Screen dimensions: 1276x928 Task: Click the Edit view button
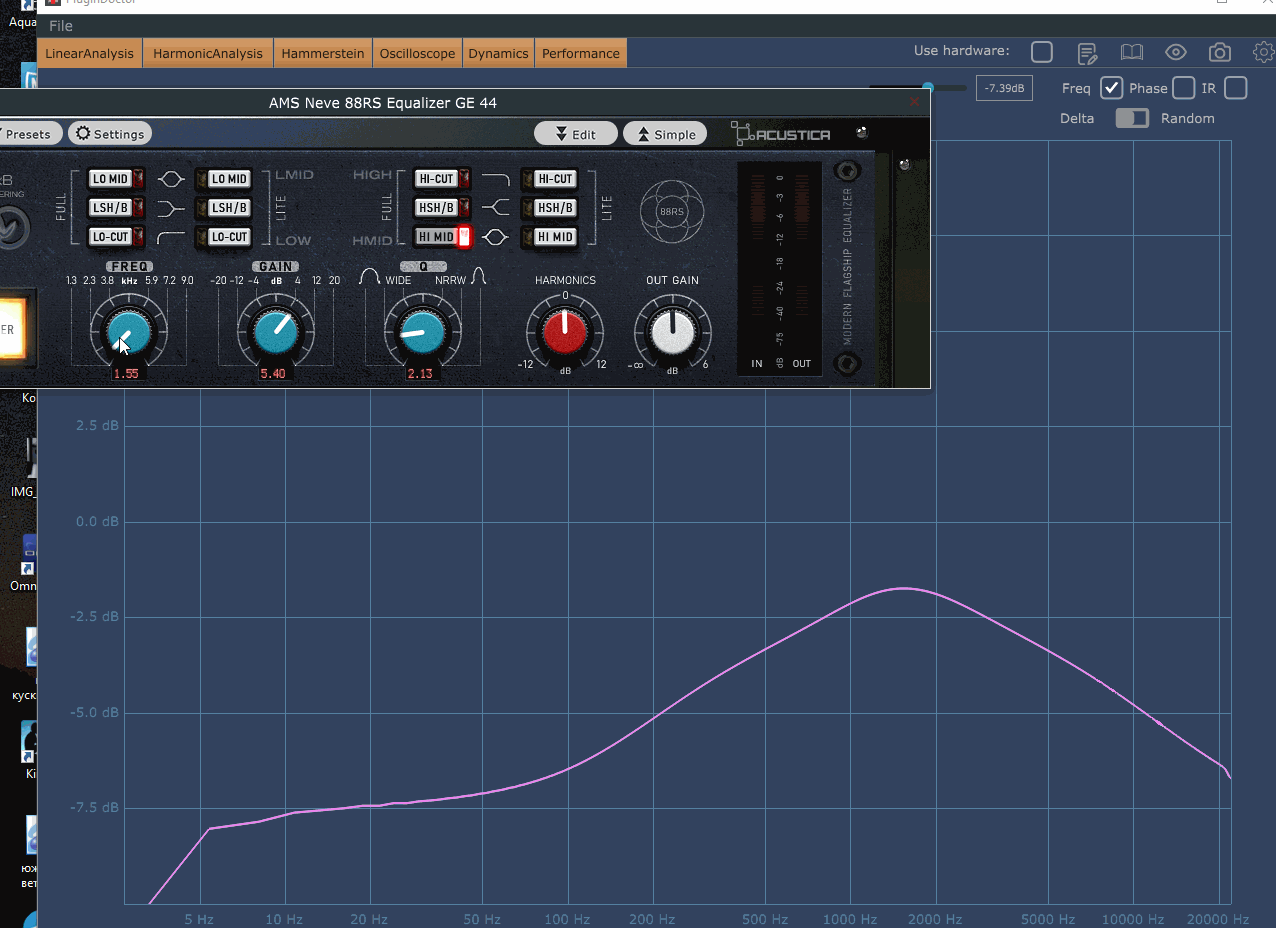coord(575,134)
